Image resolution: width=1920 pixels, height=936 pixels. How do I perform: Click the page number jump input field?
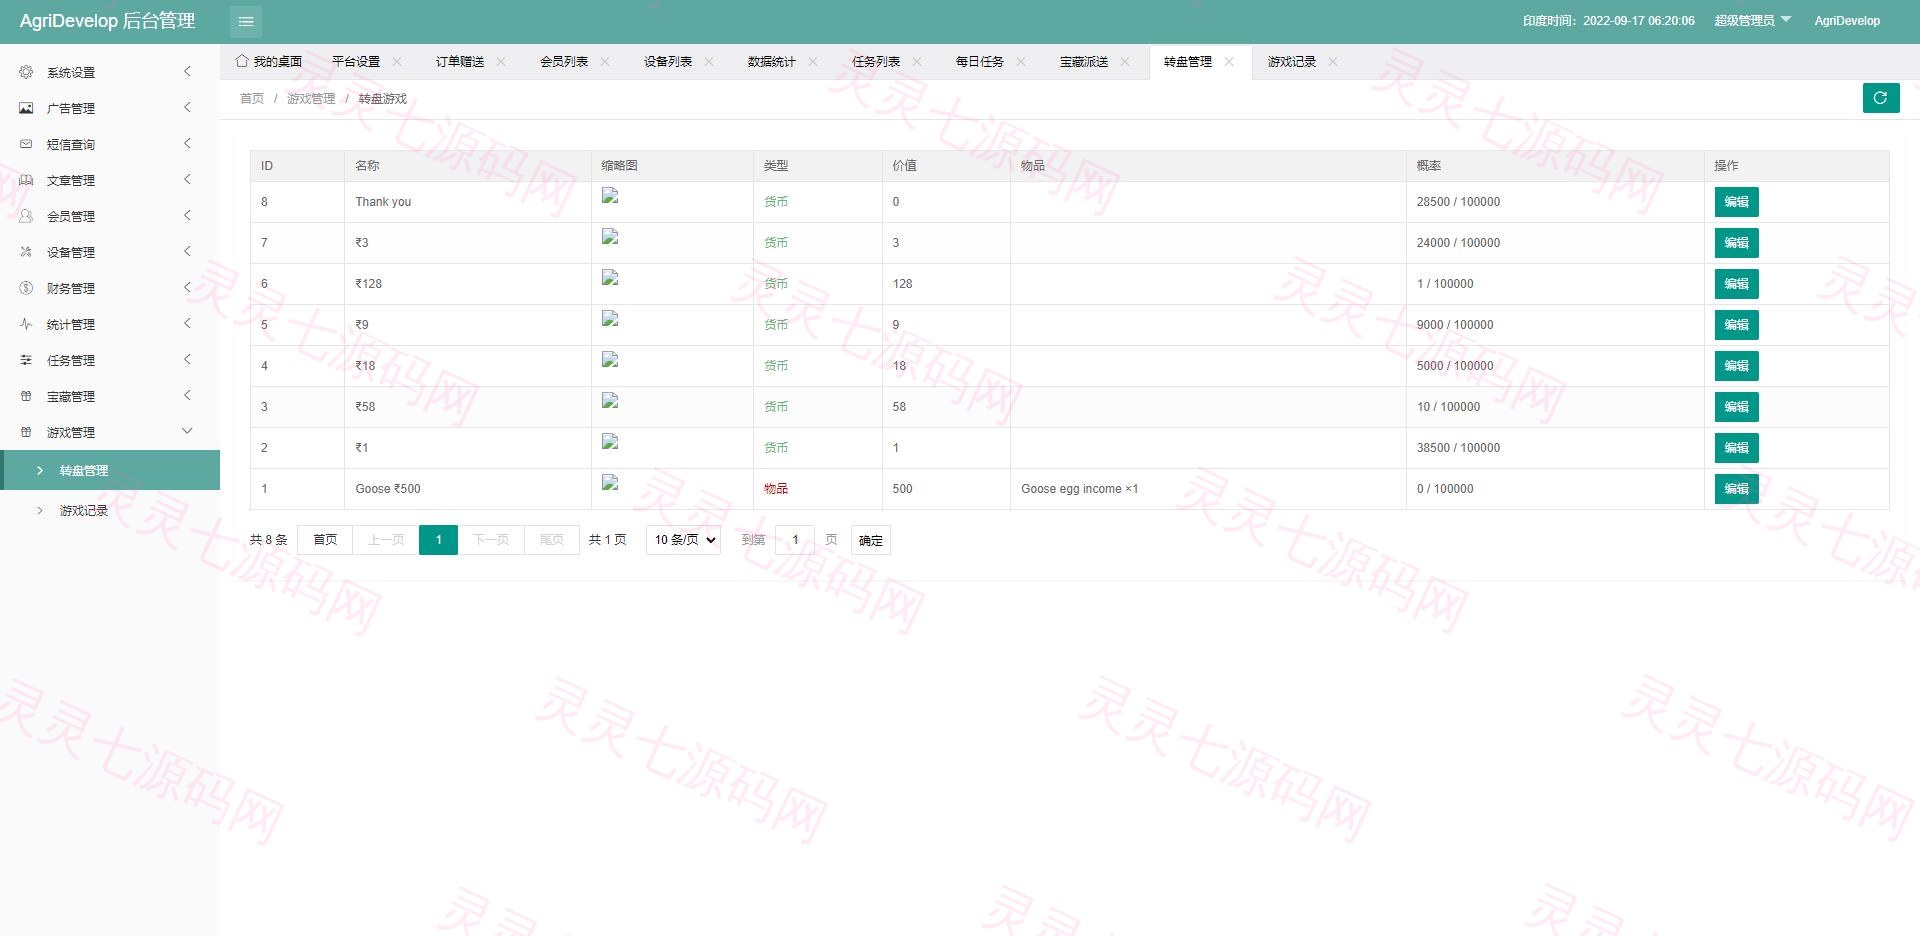[x=795, y=540]
